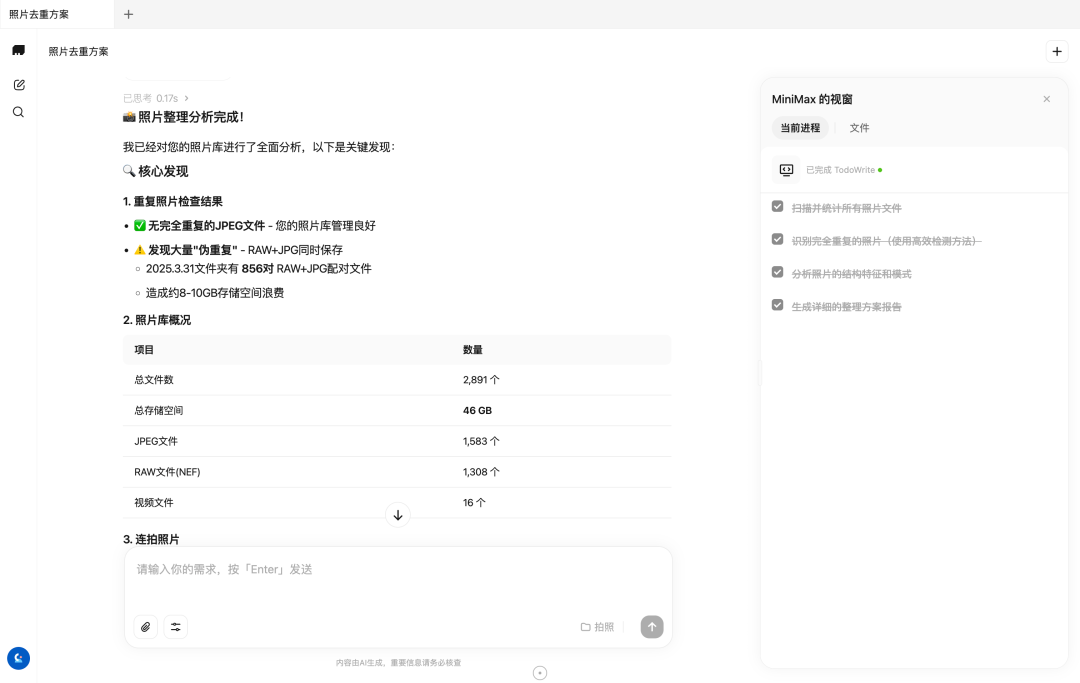Image resolution: width=1080 pixels, height=683 pixels.
Task: Click the app logo at the sidebar top
Action: coord(18,49)
